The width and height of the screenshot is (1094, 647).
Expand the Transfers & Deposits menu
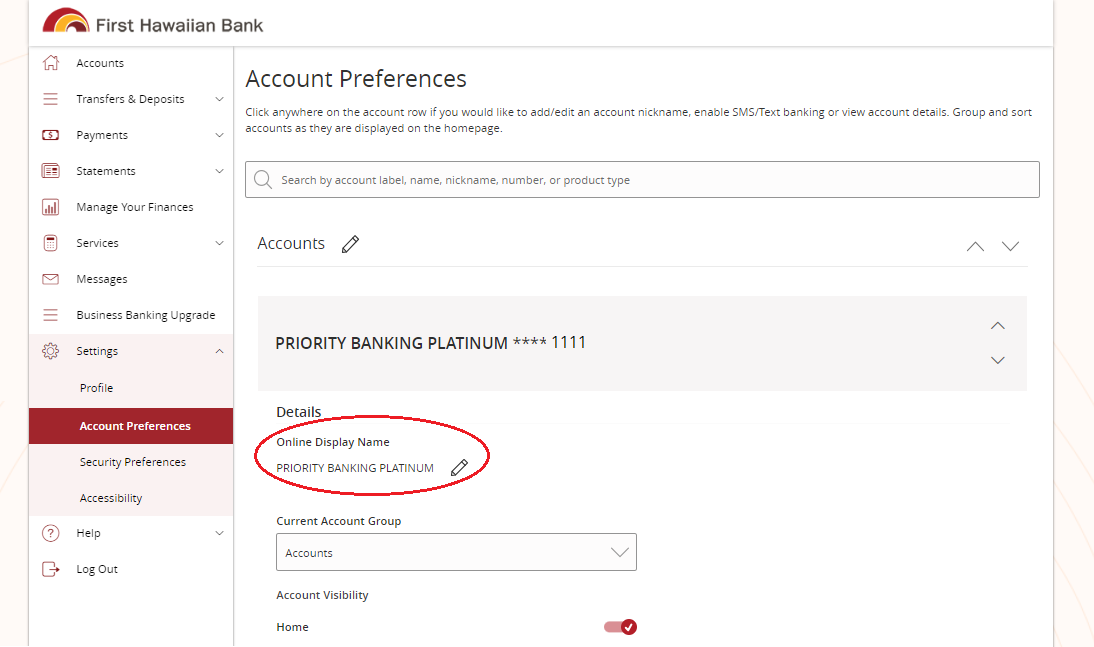[x=219, y=99]
